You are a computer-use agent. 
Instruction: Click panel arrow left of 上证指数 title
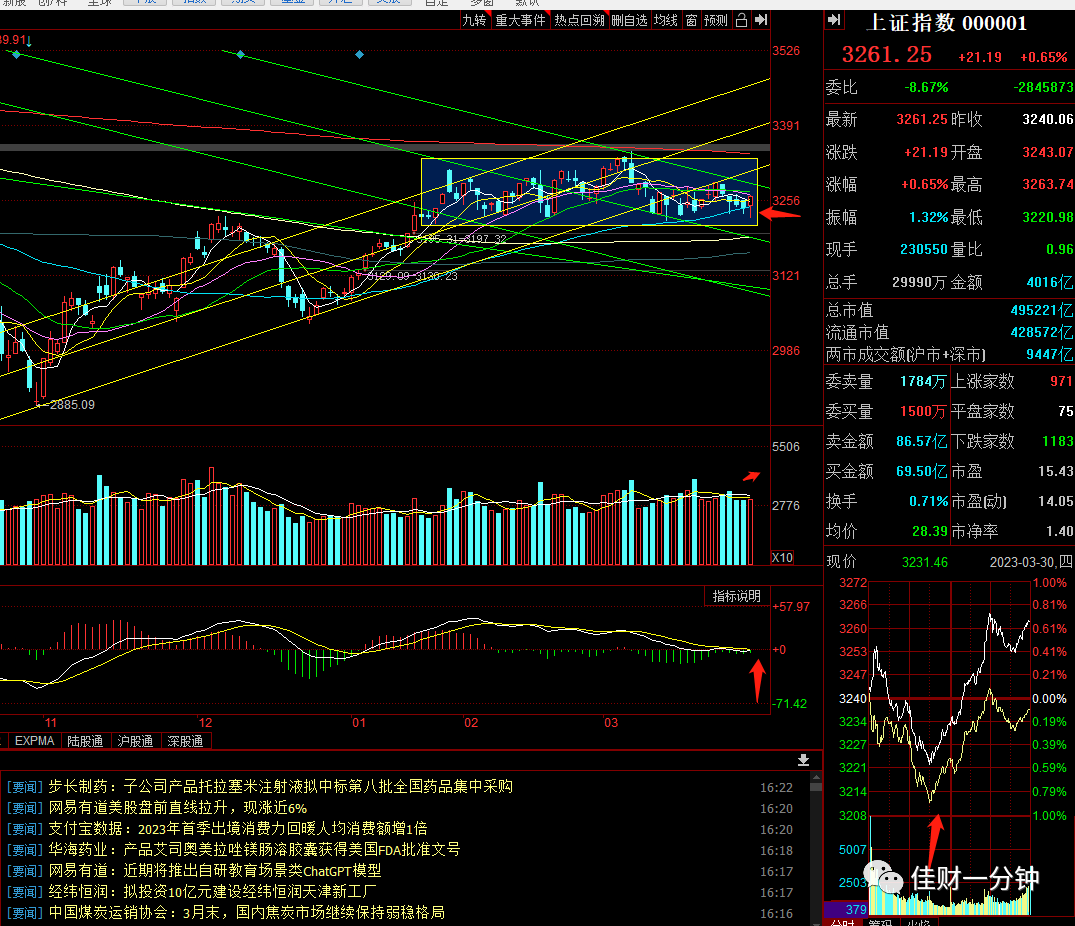pos(834,21)
